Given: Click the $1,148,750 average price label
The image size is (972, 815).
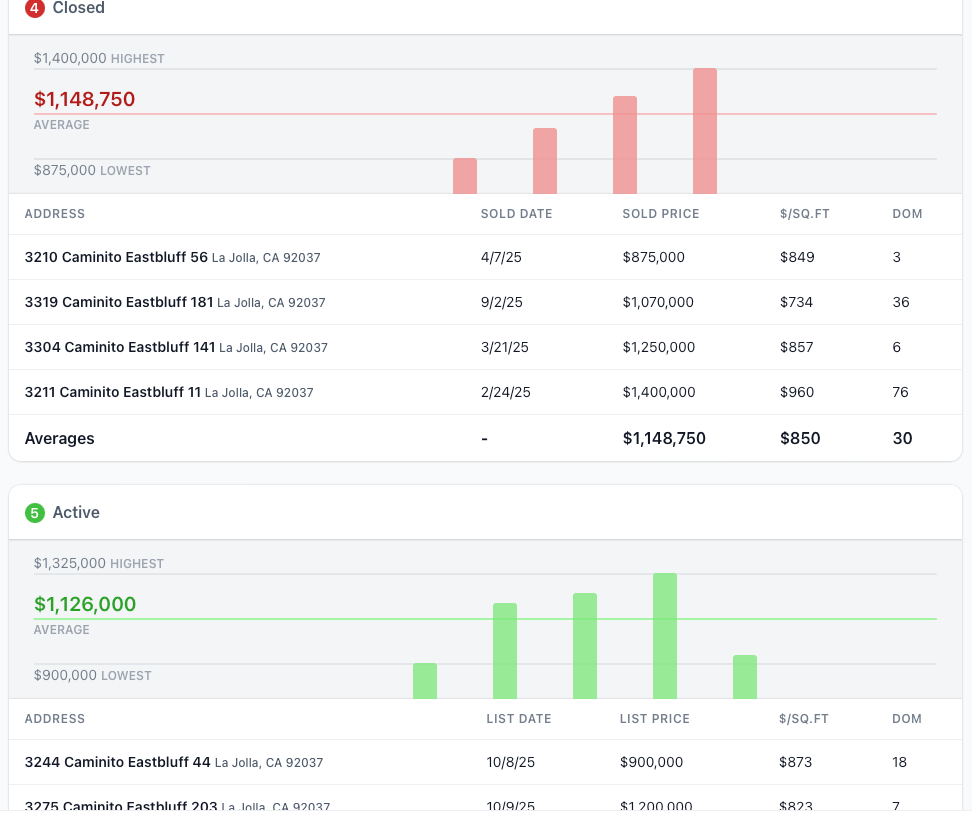Looking at the screenshot, I should click(84, 100).
